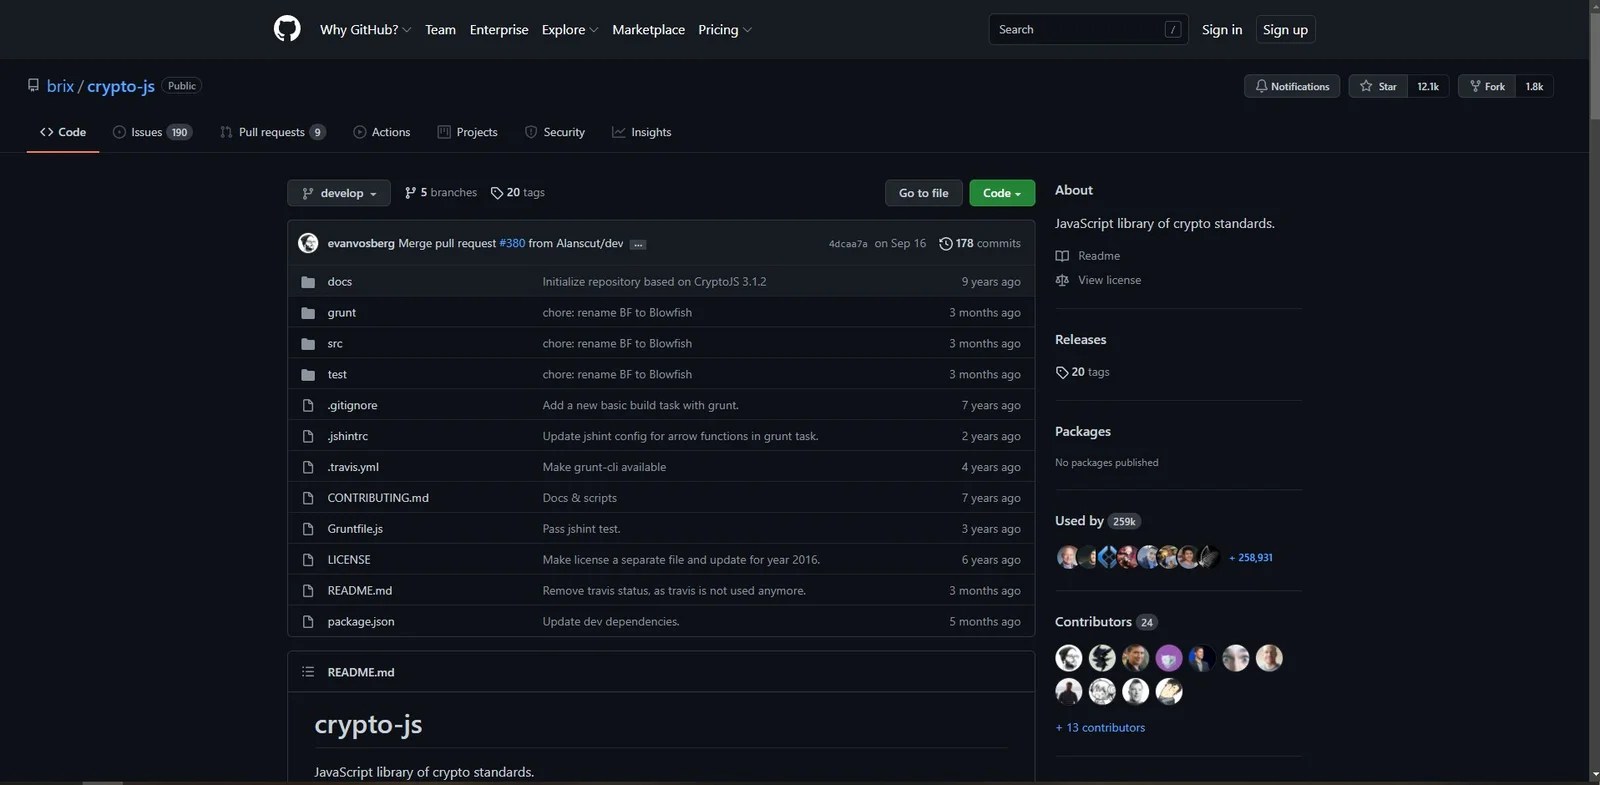1600x785 pixels.
Task: Switch to the Issues tab
Action: [152, 132]
